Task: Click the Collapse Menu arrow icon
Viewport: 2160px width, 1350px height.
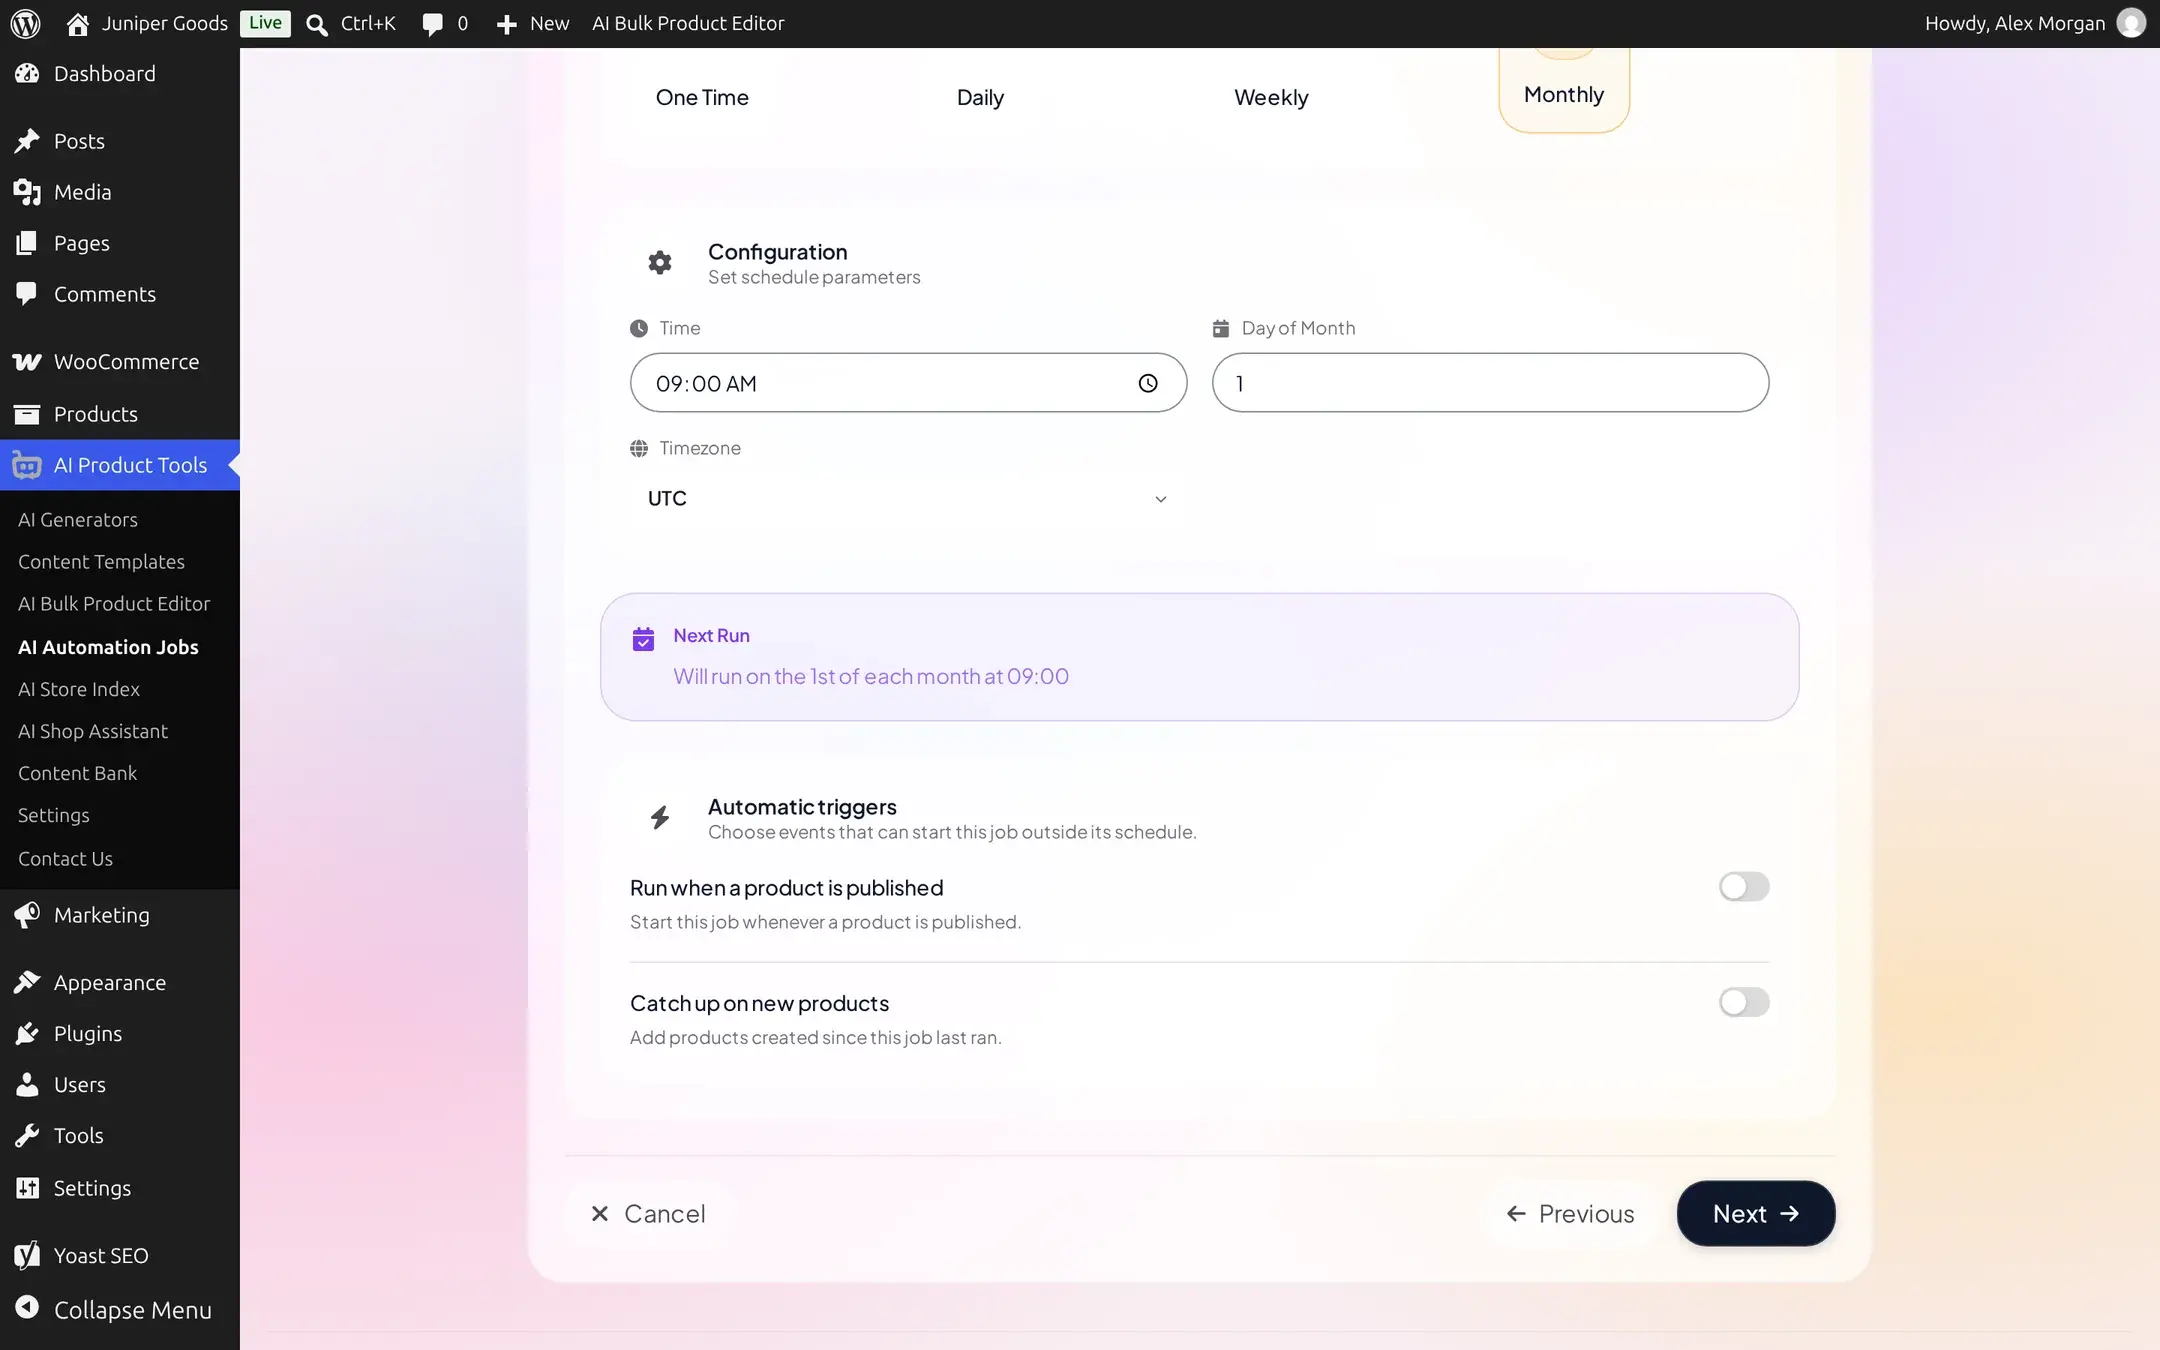Action: 27,1308
